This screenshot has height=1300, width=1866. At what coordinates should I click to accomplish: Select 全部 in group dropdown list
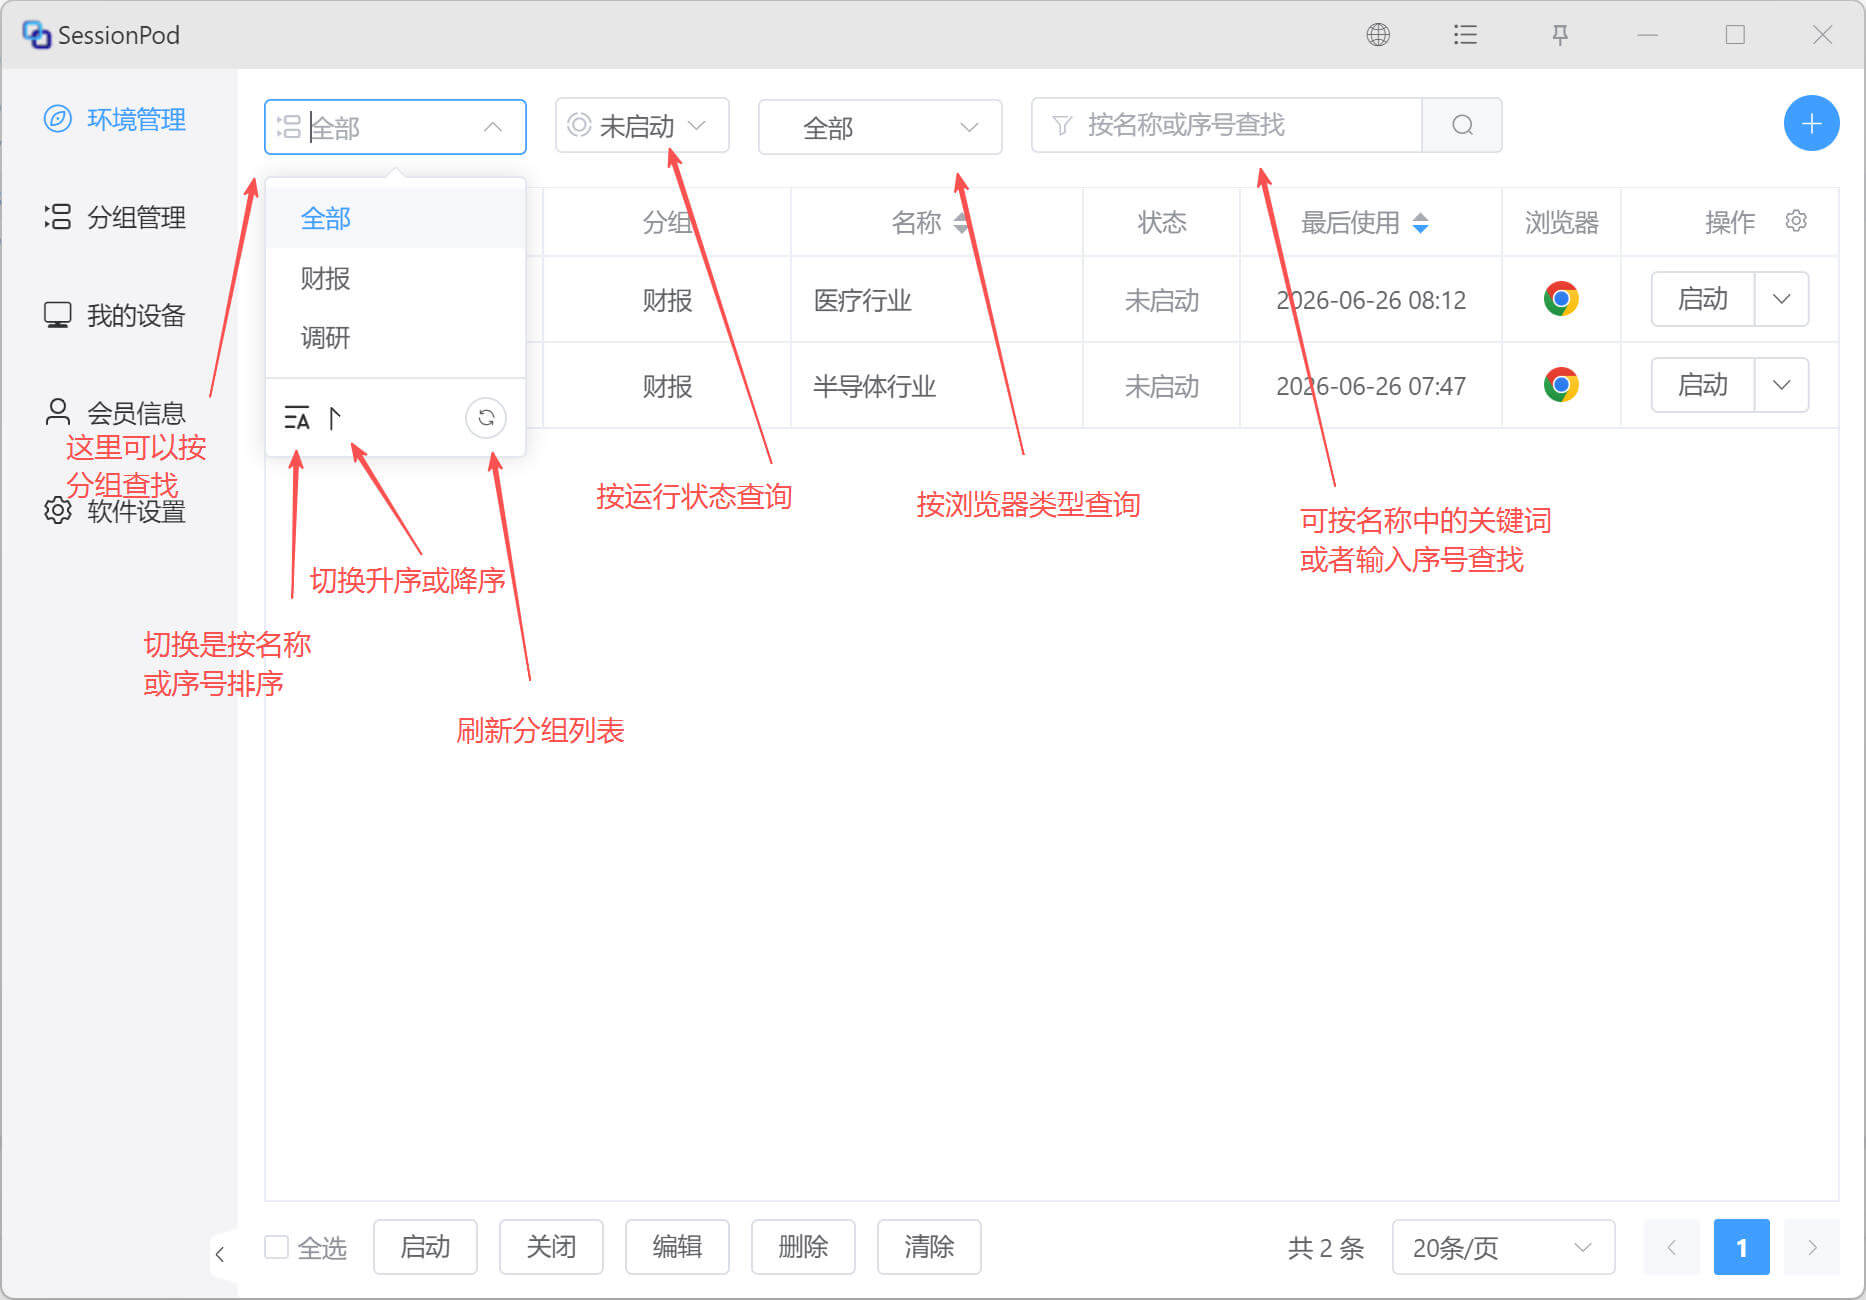click(395, 218)
